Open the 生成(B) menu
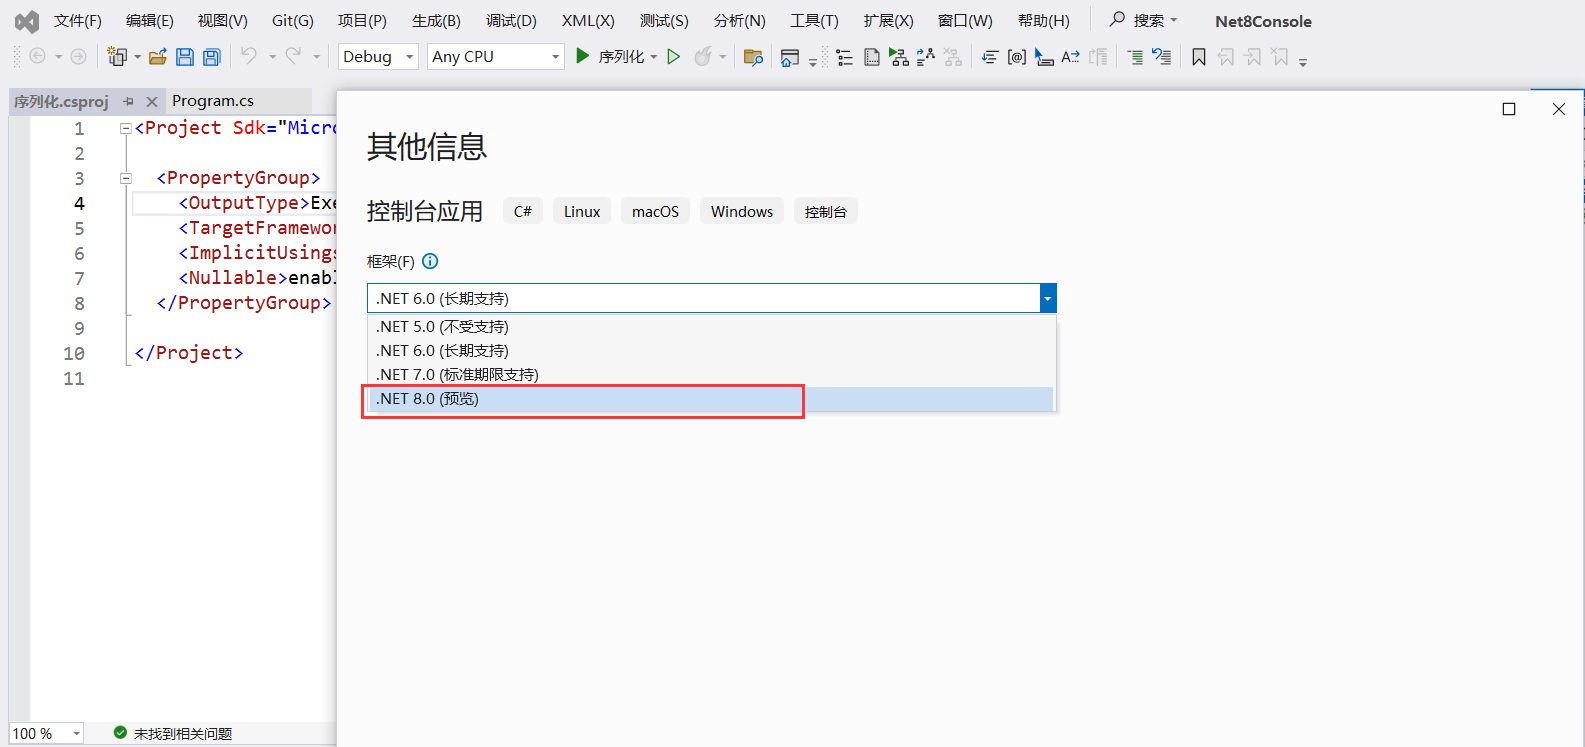This screenshot has height=747, width=1585. tap(436, 20)
